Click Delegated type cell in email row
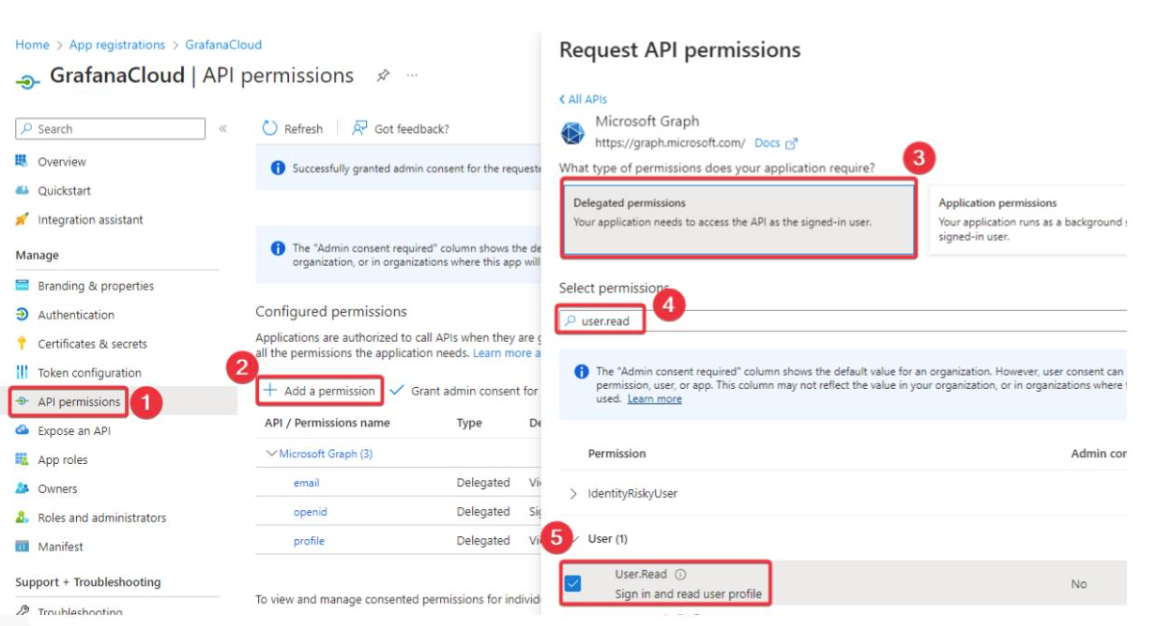 (x=483, y=483)
